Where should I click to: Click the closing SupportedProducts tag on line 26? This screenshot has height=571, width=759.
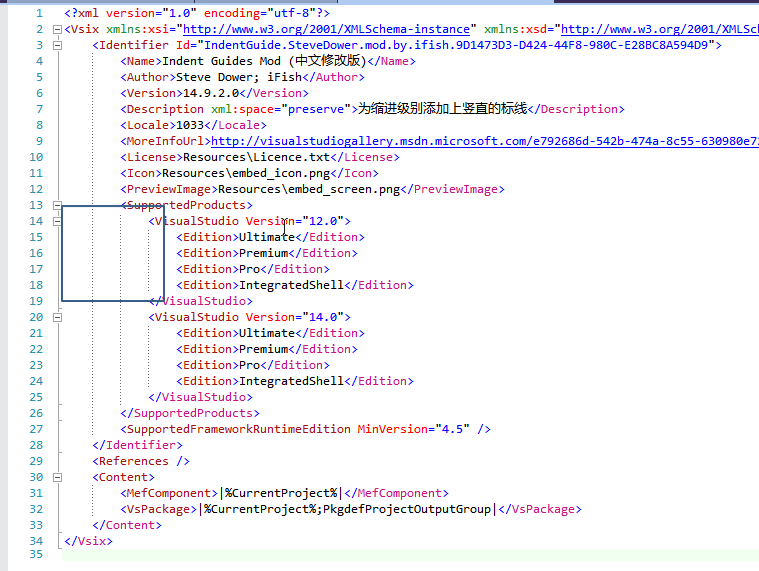tap(190, 413)
